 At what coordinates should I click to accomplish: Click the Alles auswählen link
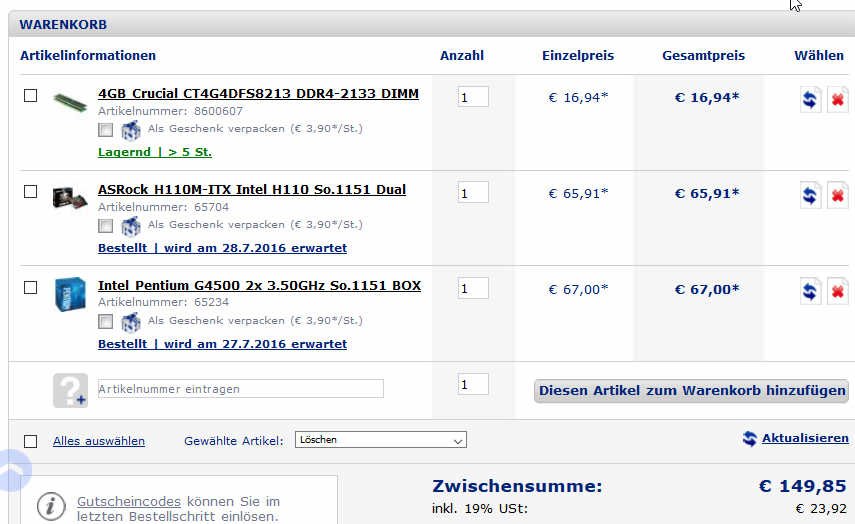pyautogui.click(x=99, y=441)
